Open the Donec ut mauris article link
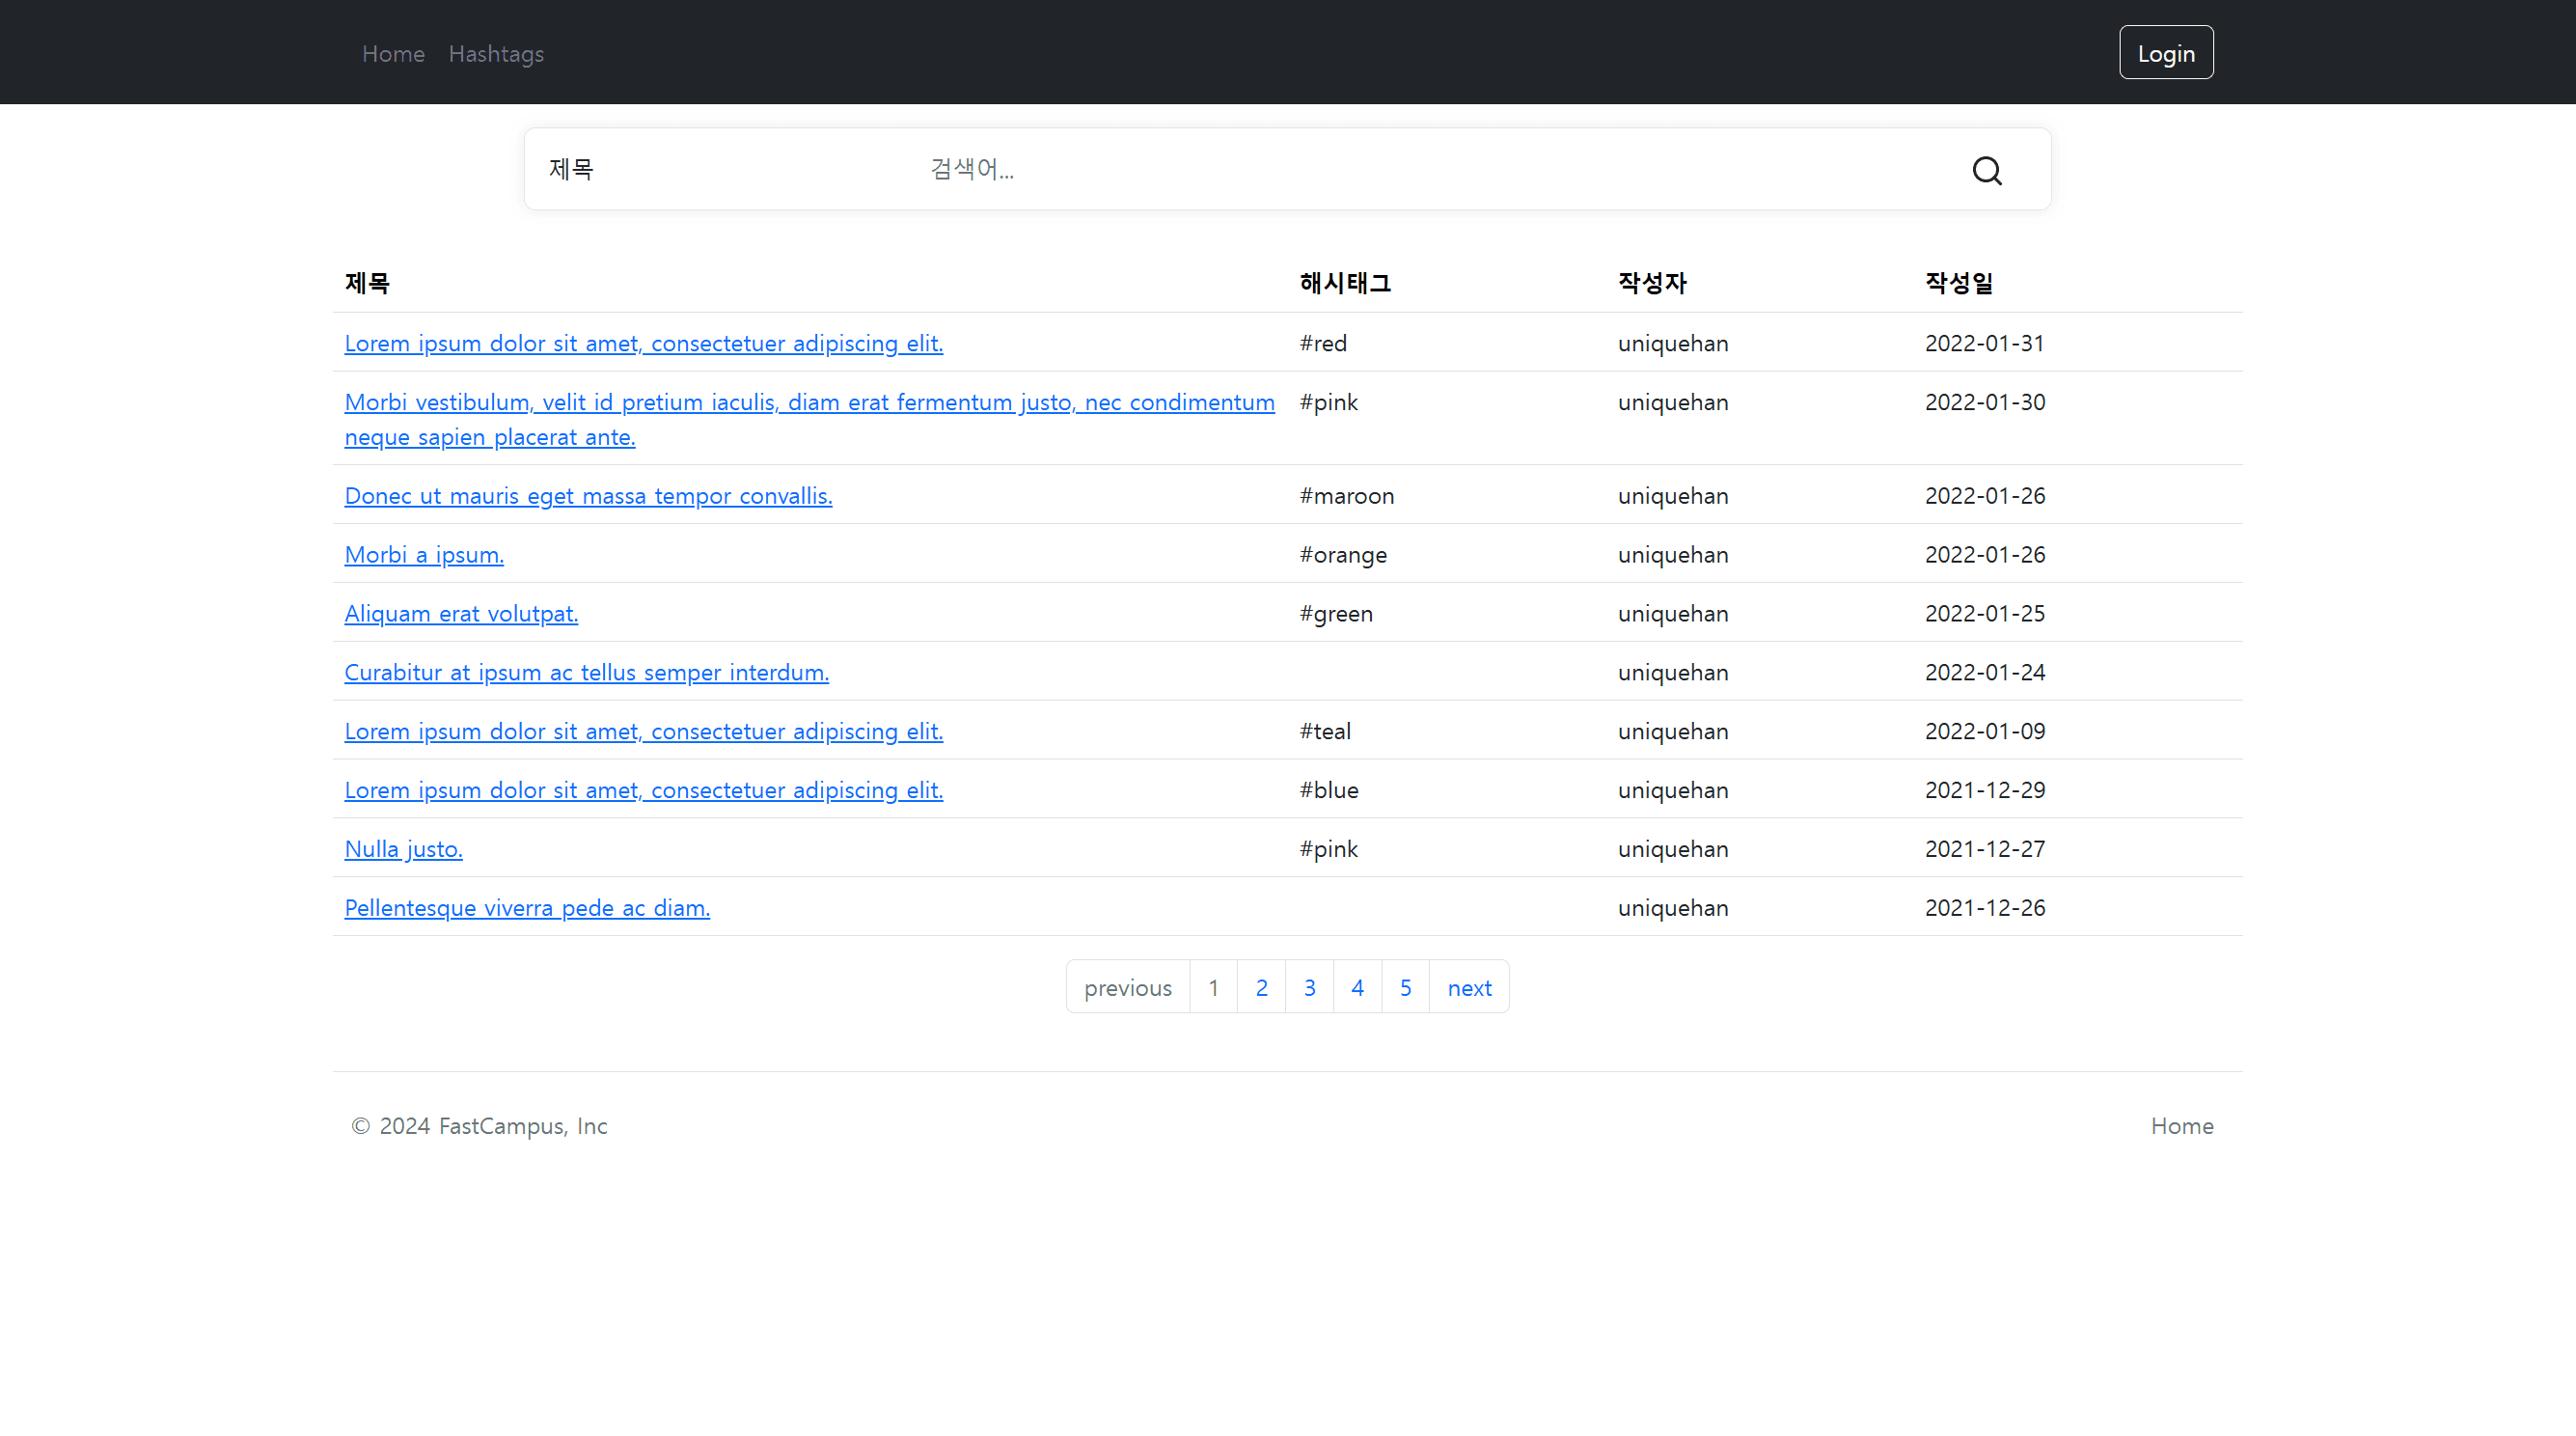The image size is (2576, 1436). tap(588, 496)
